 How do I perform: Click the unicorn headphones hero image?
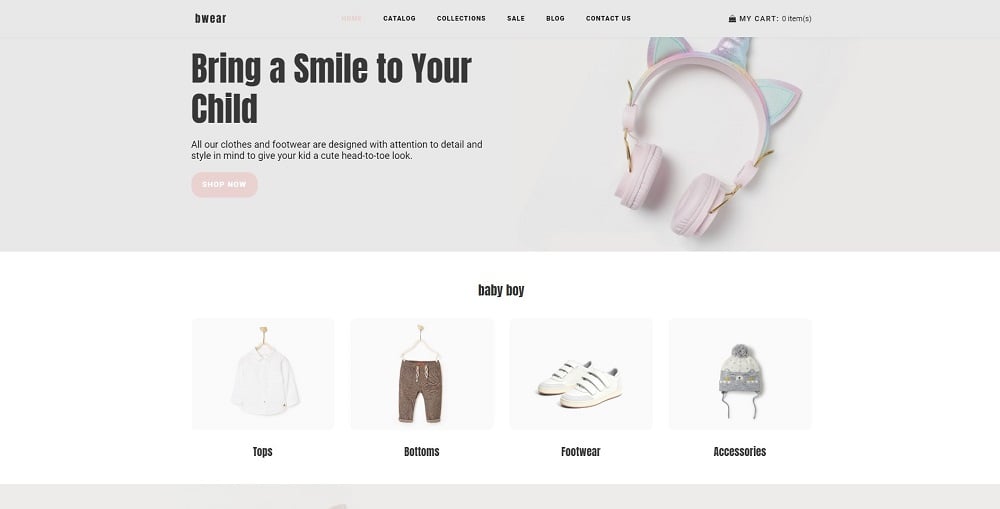(x=707, y=136)
